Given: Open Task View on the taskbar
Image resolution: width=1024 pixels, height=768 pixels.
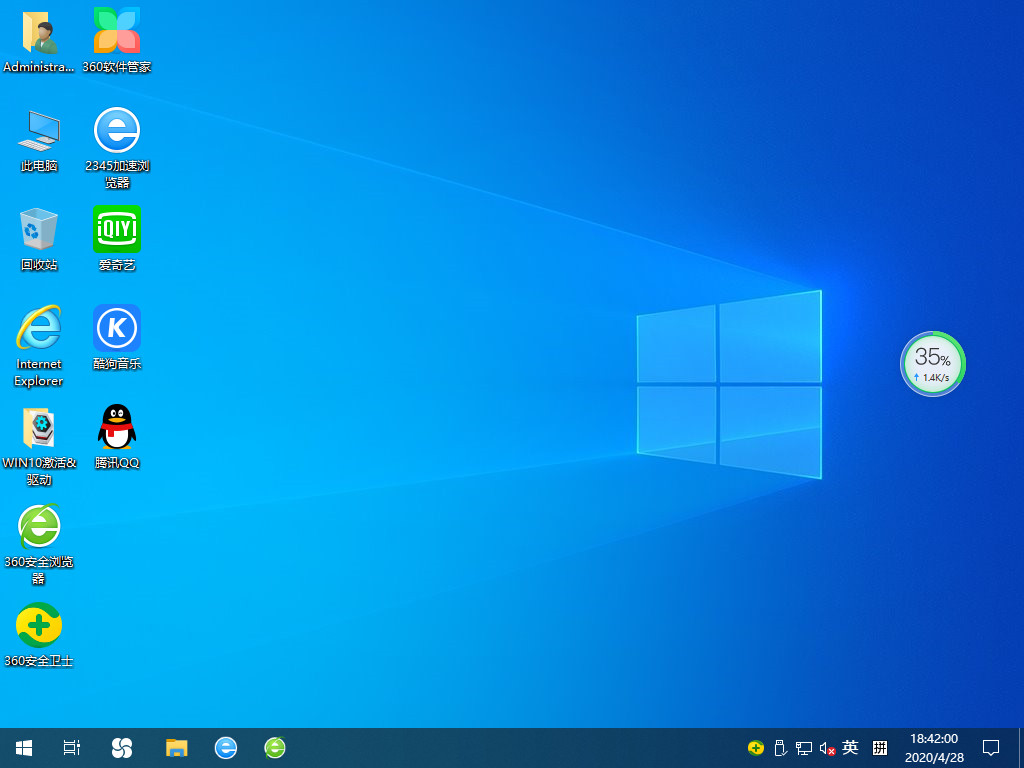Looking at the screenshot, I should [70, 747].
